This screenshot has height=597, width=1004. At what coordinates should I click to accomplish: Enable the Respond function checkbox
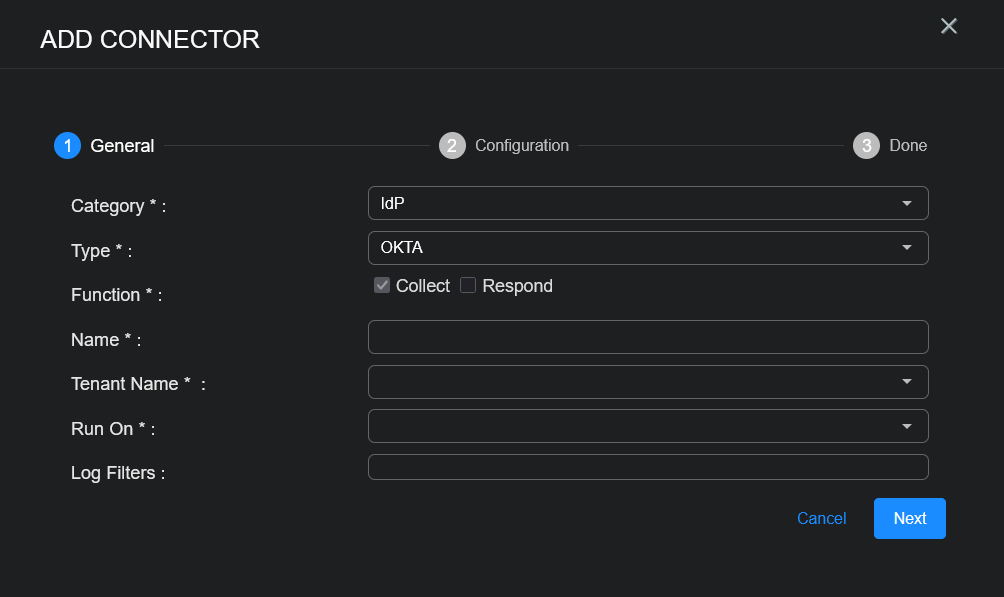468,286
